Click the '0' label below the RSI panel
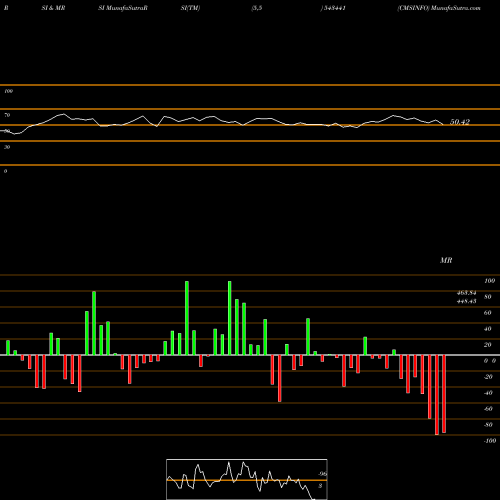This screenshot has height=500, width=500. [5, 171]
